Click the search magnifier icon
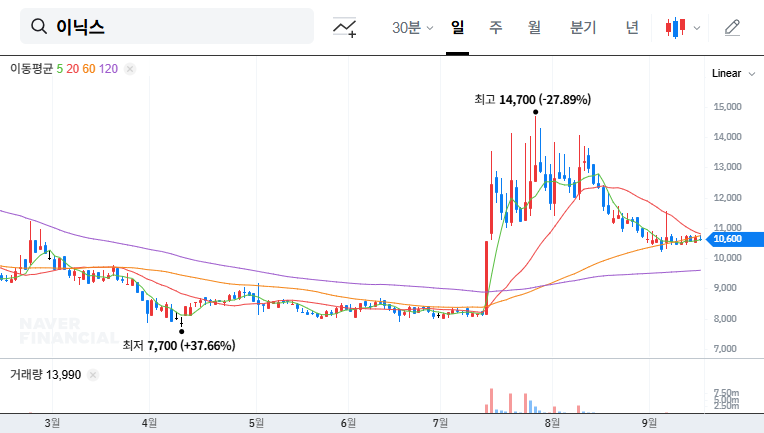 pyautogui.click(x=39, y=26)
